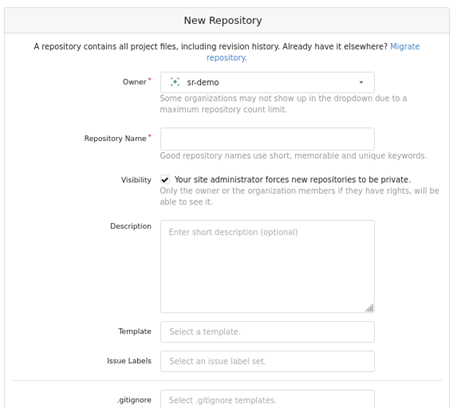The image size is (457, 408).
Task: Click the Owner dropdown caret arrow
Action: 361,82
